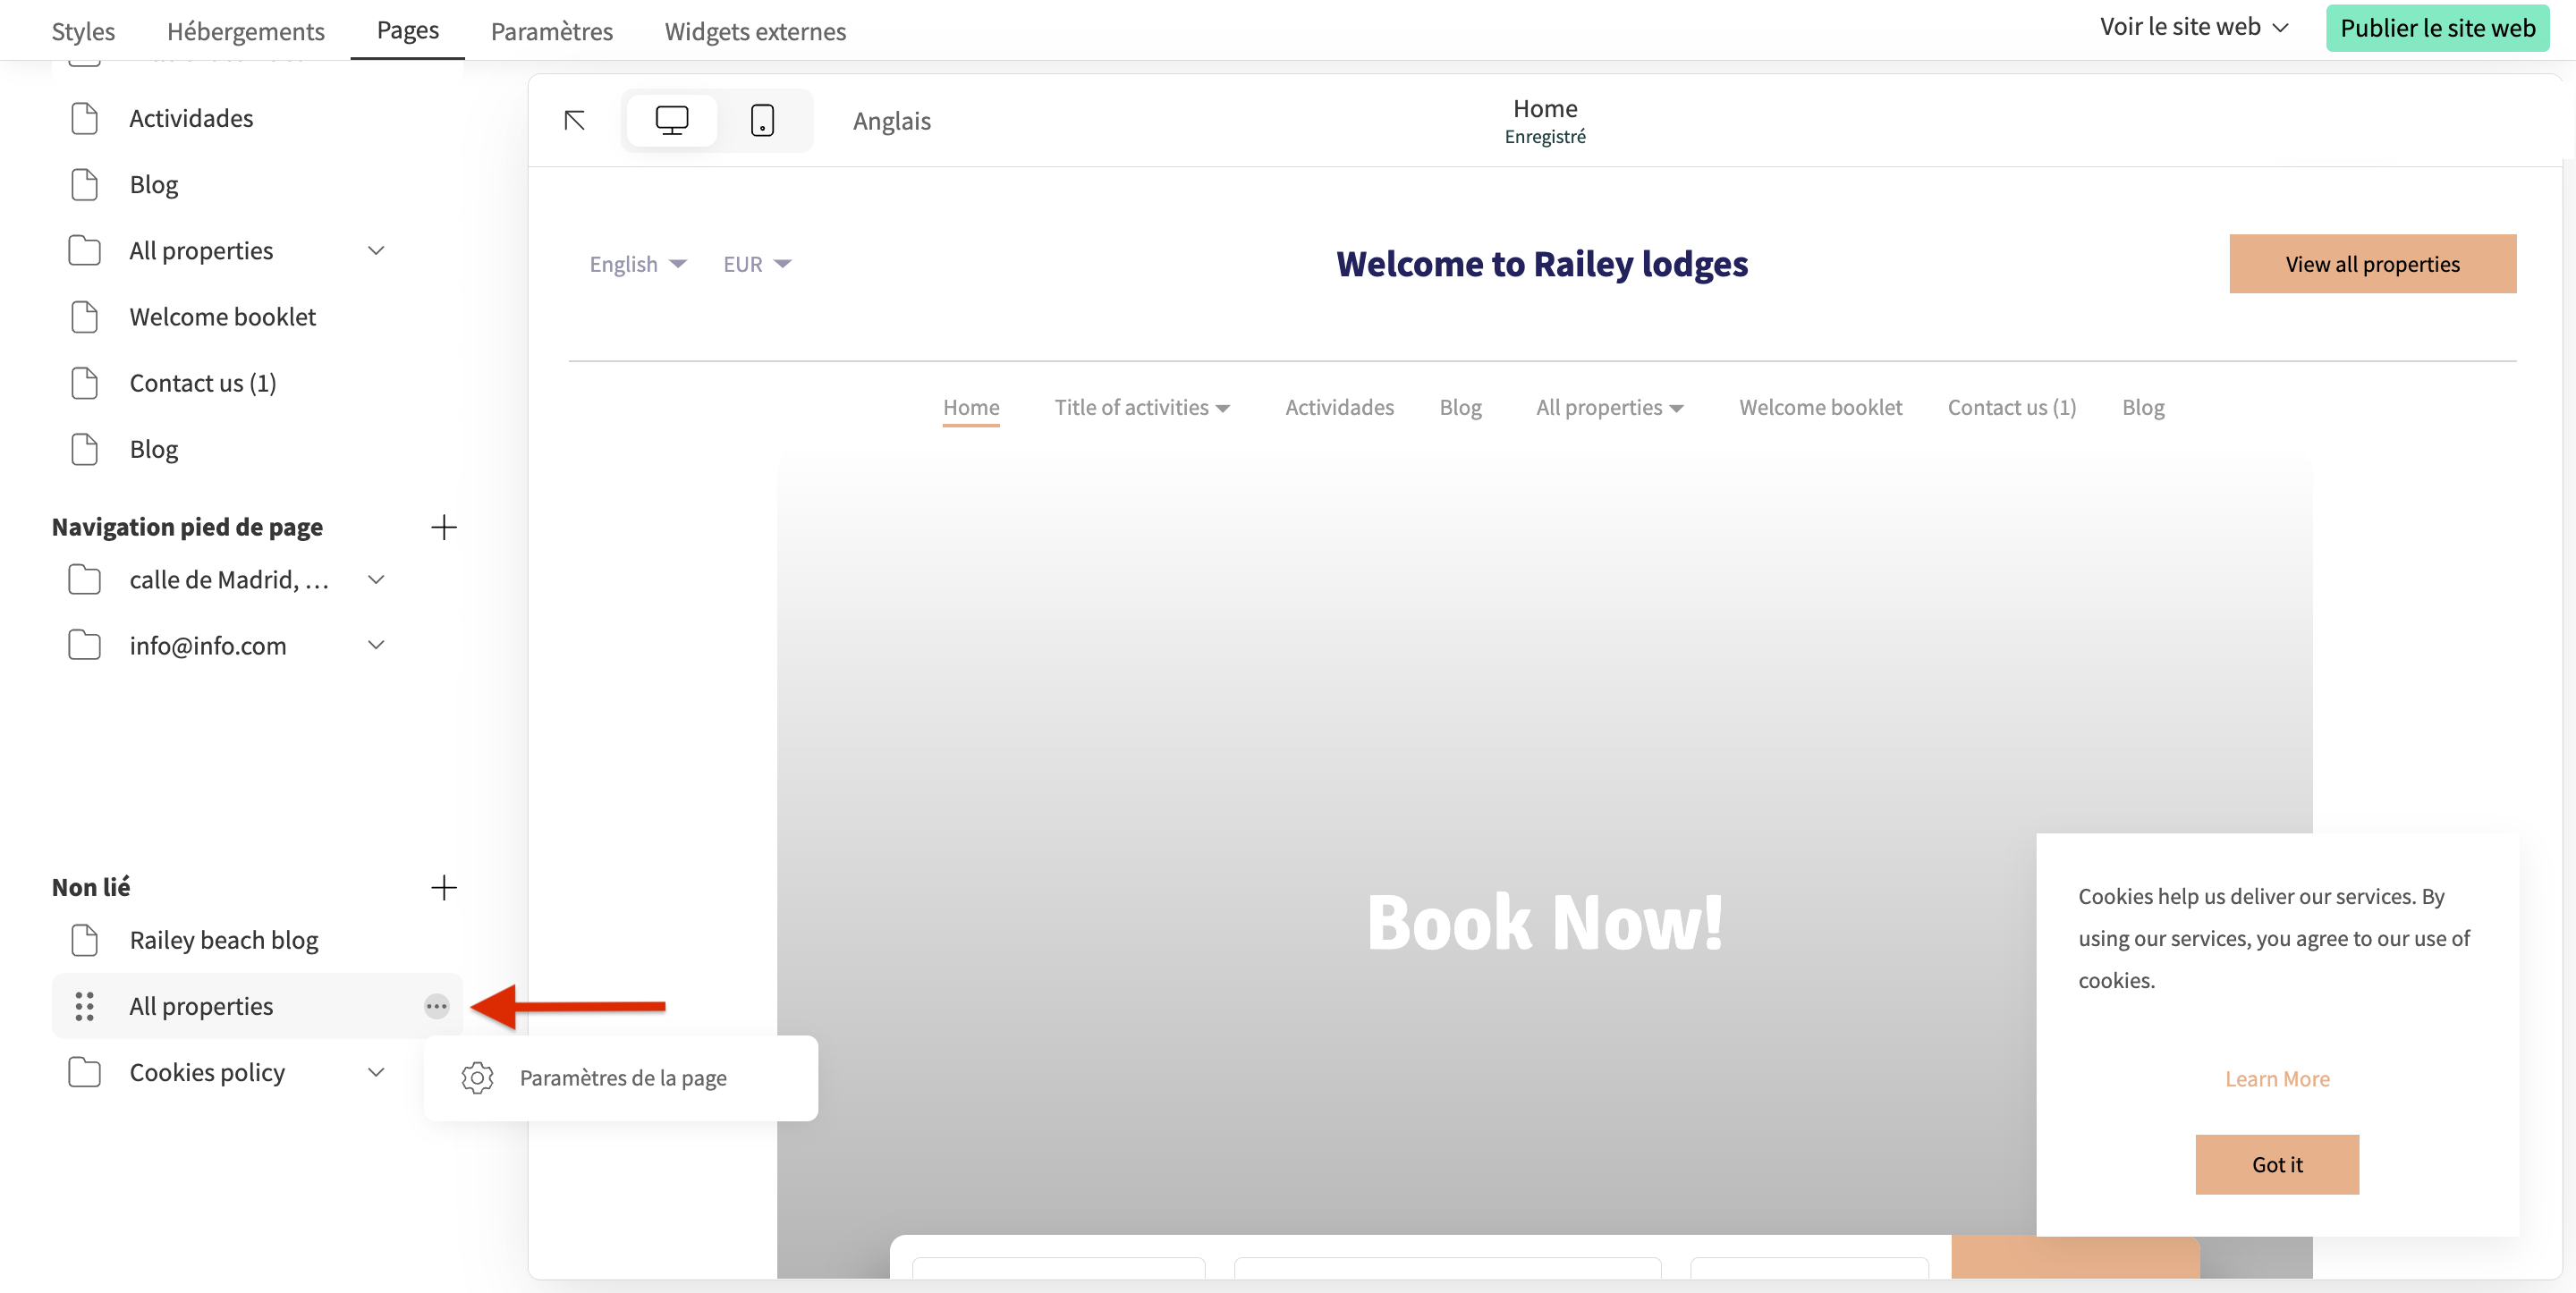The width and height of the screenshot is (2576, 1293).
Task: Click drag handle icon of All properties
Action: pyautogui.click(x=85, y=1006)
